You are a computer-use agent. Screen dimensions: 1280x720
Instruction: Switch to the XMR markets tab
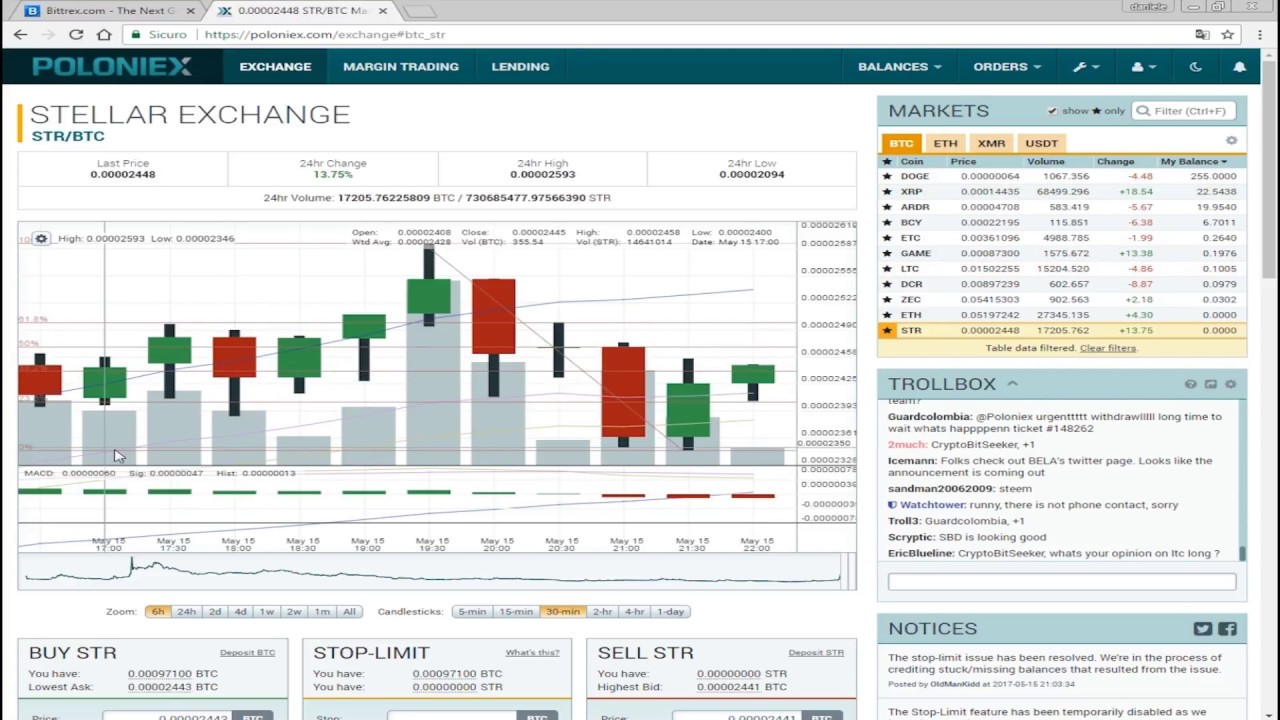(x=991, y=143)
